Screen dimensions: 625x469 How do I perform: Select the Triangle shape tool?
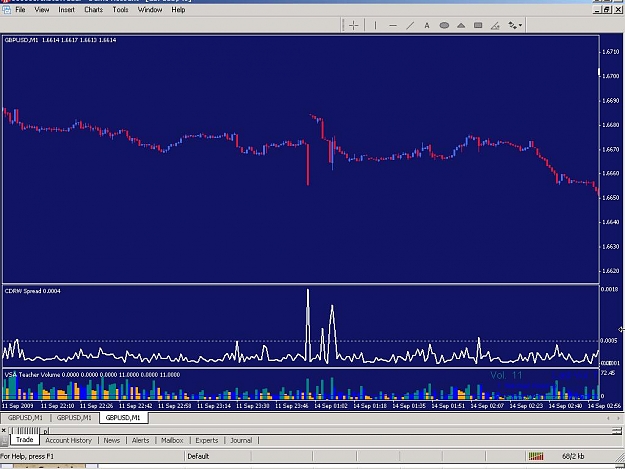tap(461, 26)
